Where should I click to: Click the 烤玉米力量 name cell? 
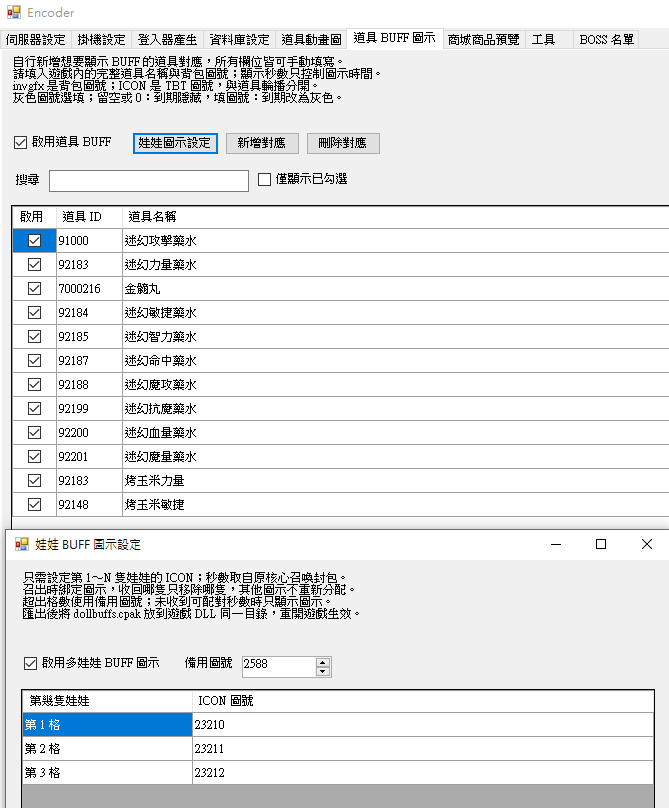pyautogui.click(x=395, y=480)
